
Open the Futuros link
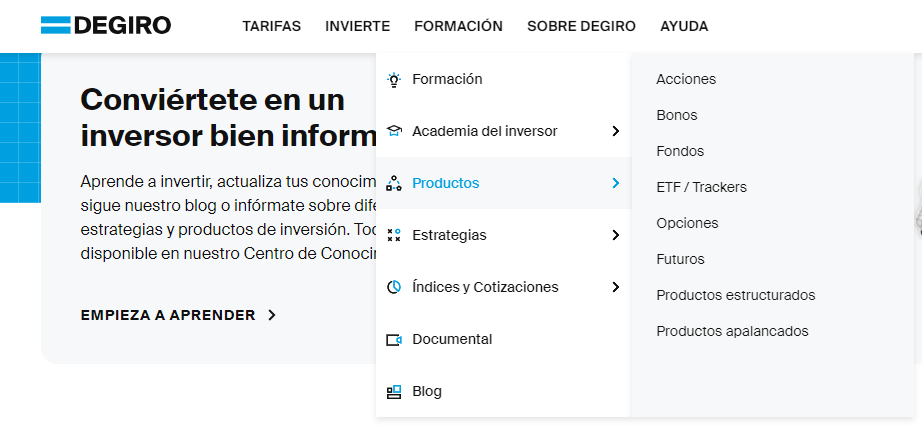click(680, 259)
